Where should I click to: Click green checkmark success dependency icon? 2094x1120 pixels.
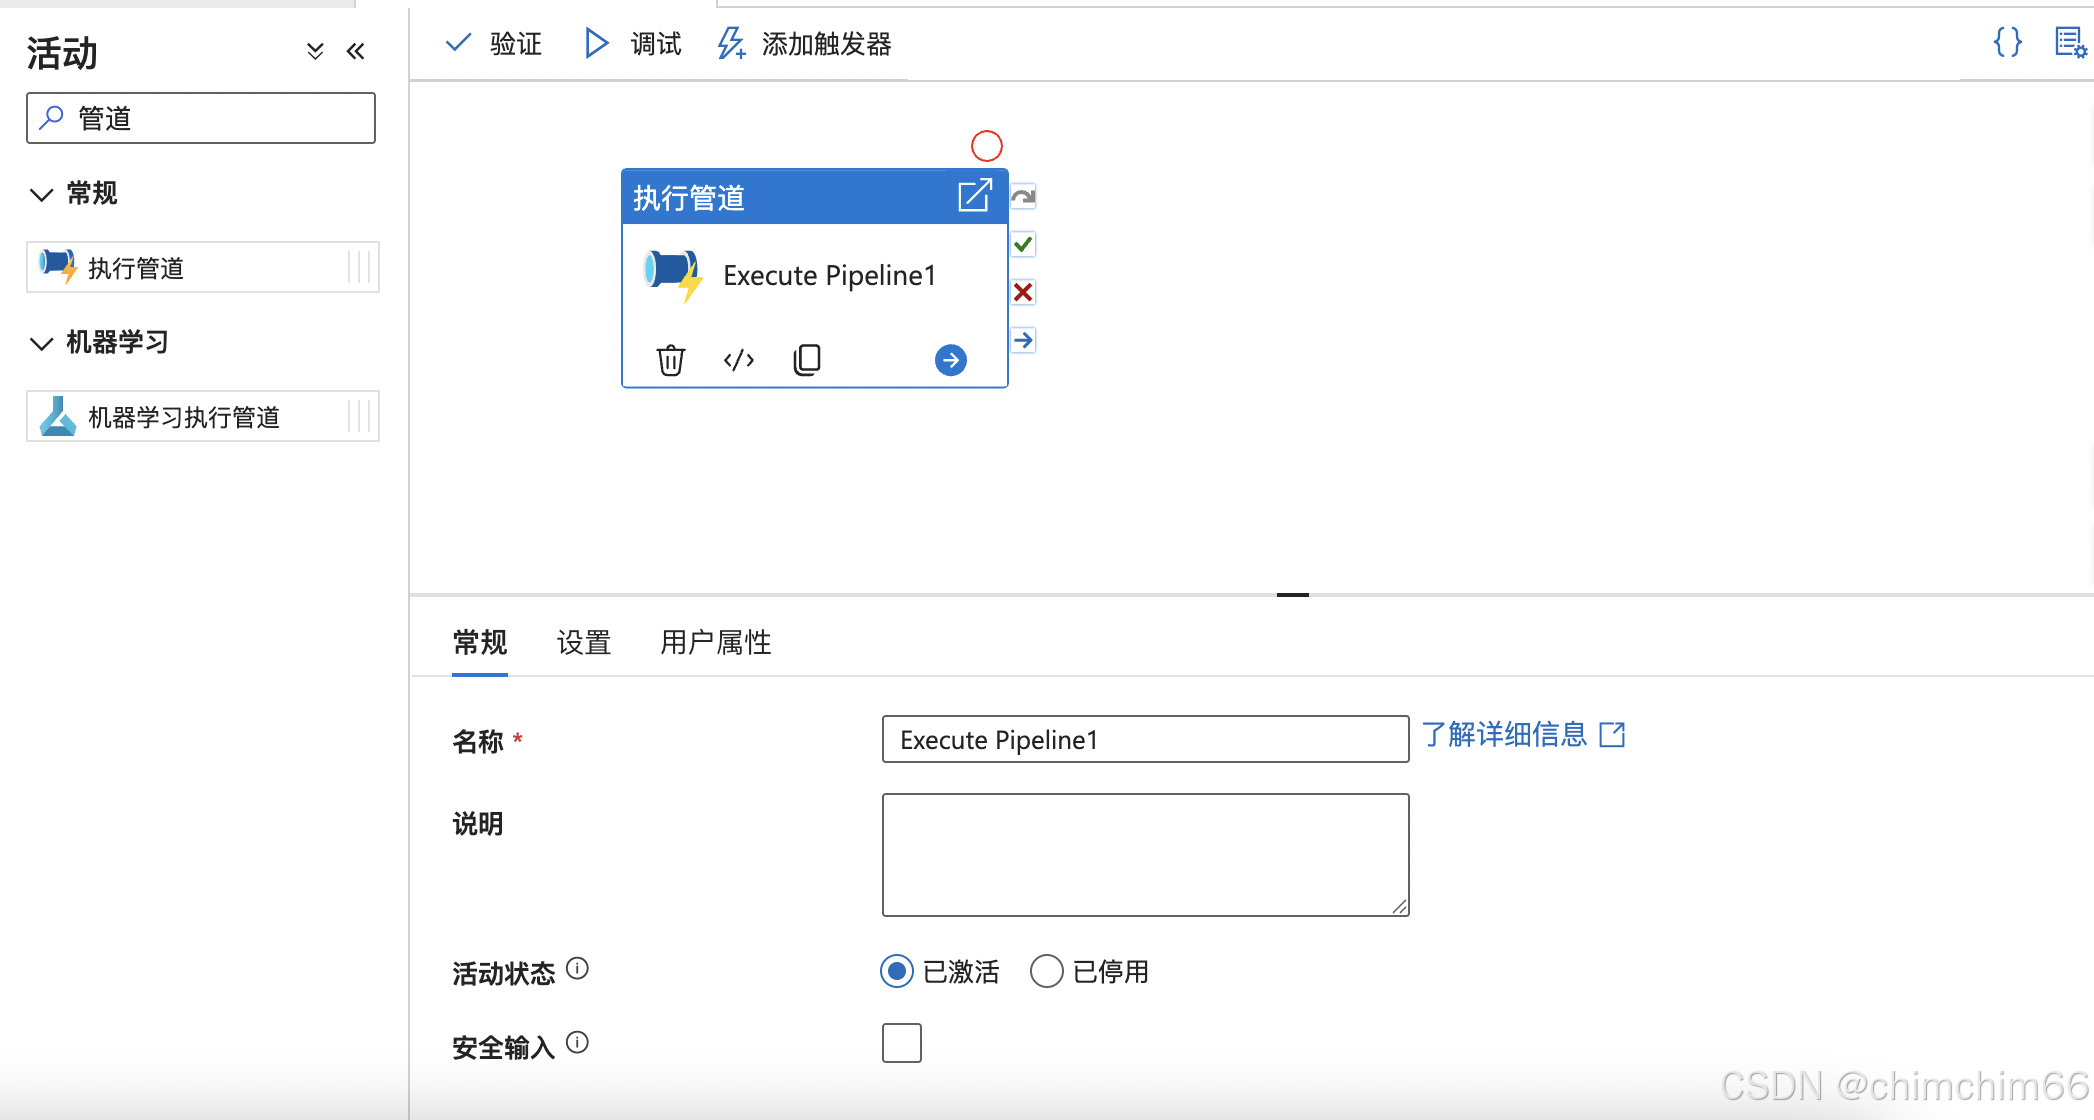tap(1023, 244)
